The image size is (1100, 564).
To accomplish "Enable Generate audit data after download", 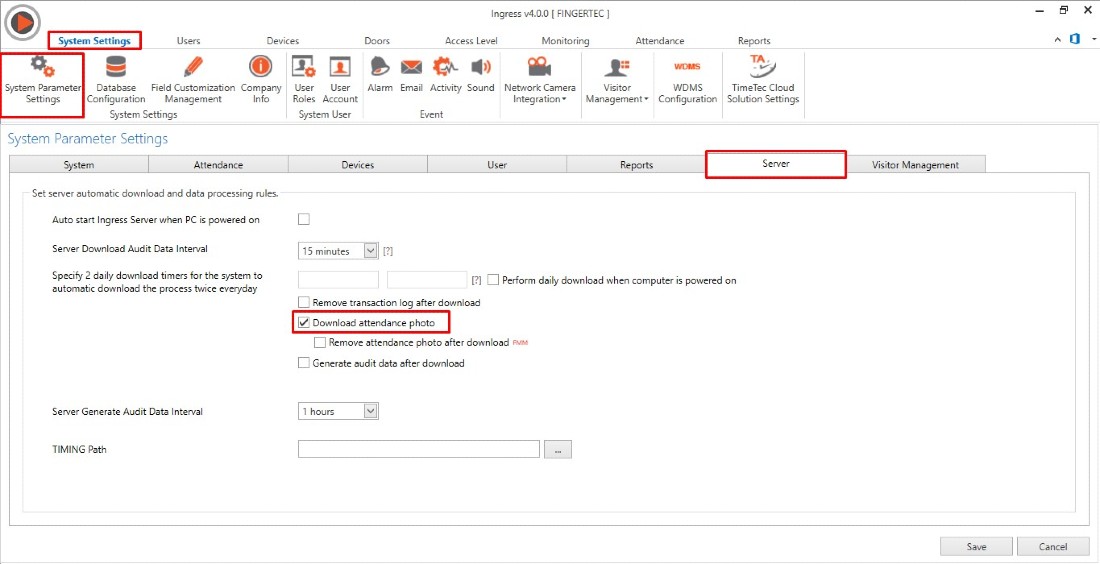I will coord(304,363).
